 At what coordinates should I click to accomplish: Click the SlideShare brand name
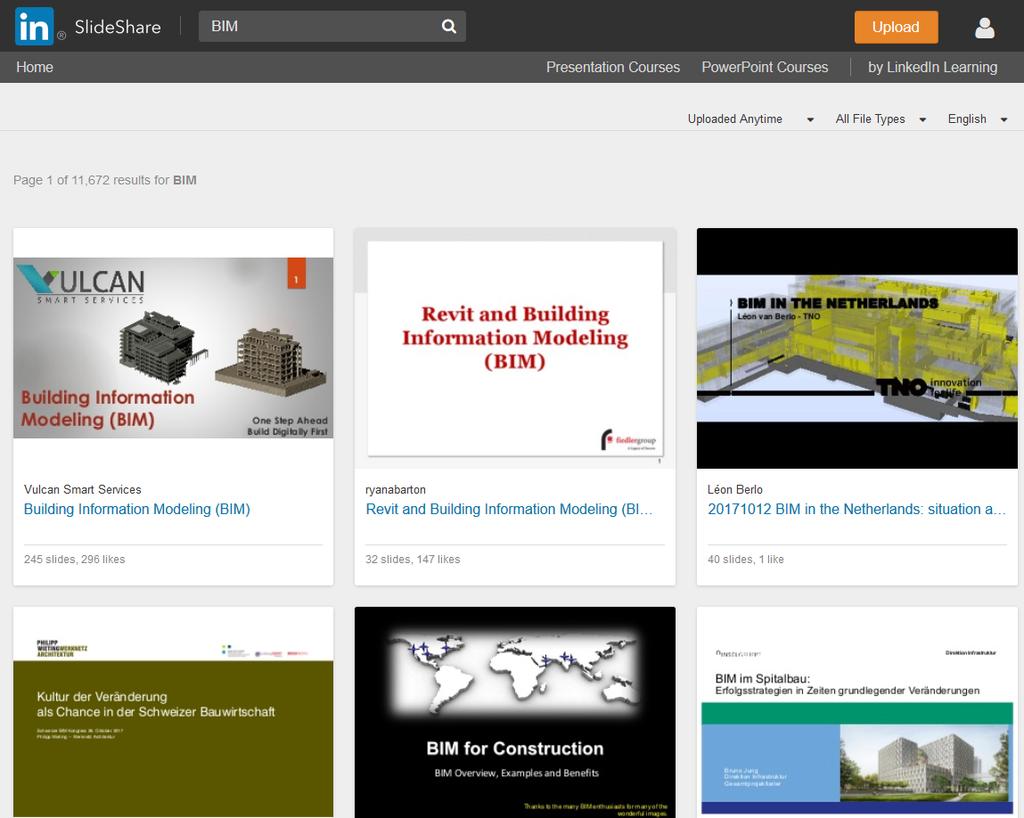tap(118, 27)
